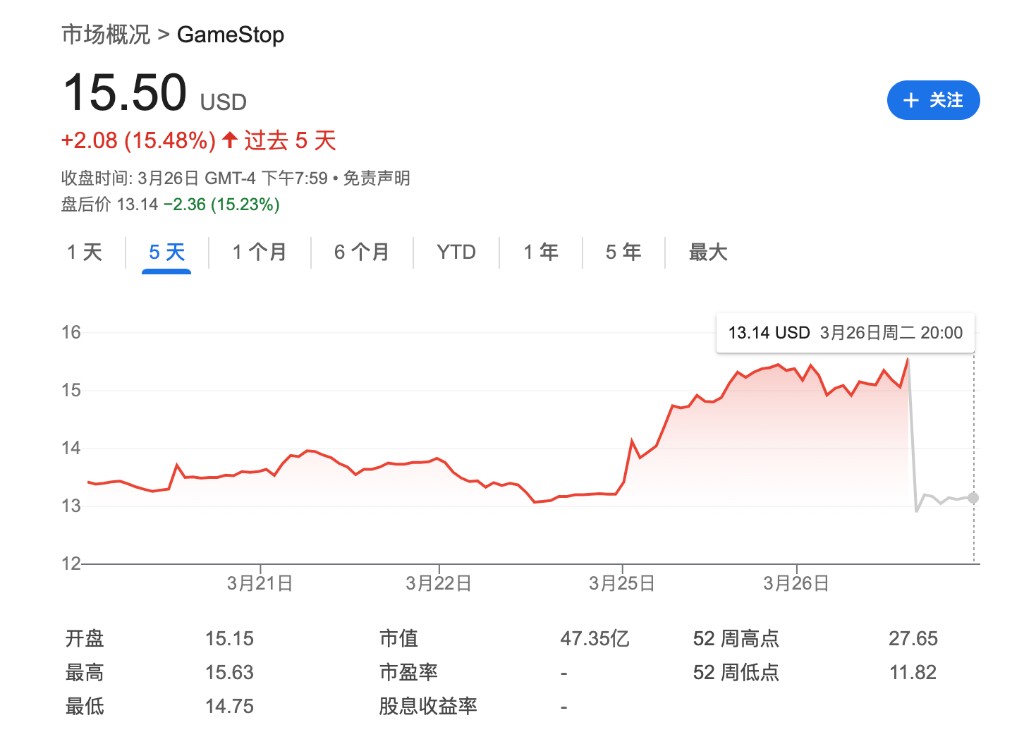Click the 最低 label
The image size is (1024, 746).
tap(84, 706)
